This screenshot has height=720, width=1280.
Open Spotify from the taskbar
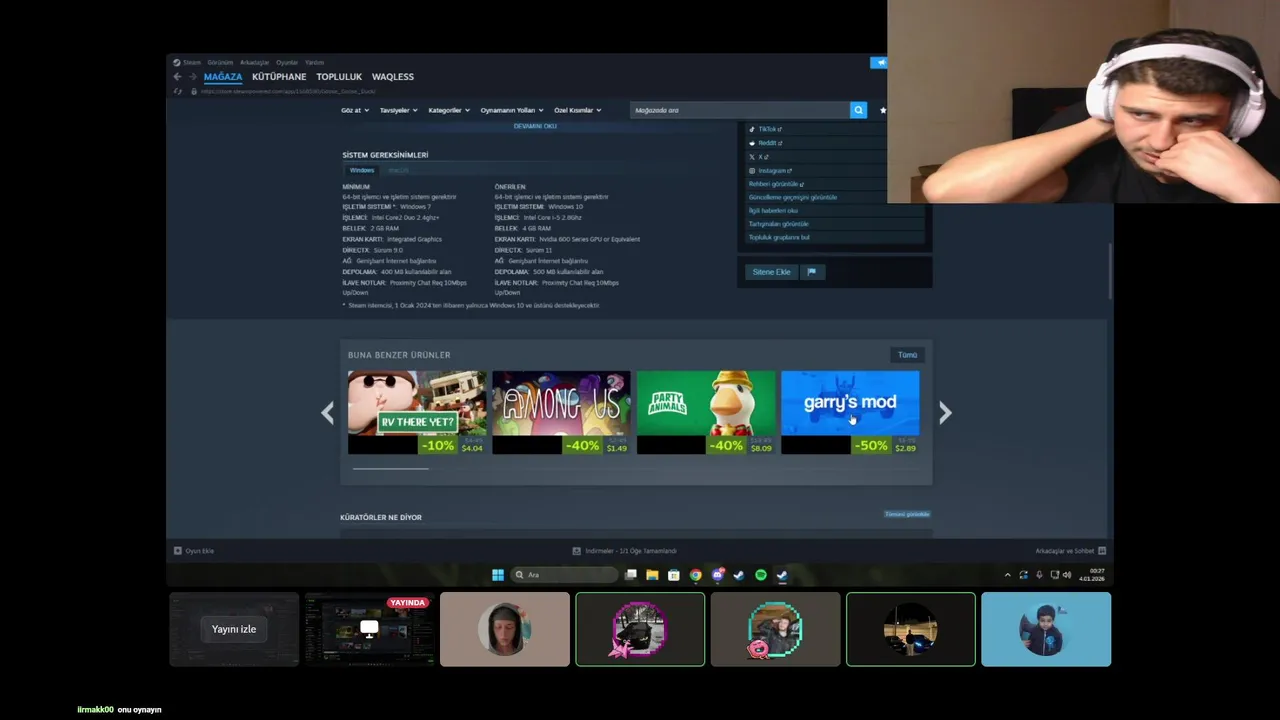pos(761,575)
